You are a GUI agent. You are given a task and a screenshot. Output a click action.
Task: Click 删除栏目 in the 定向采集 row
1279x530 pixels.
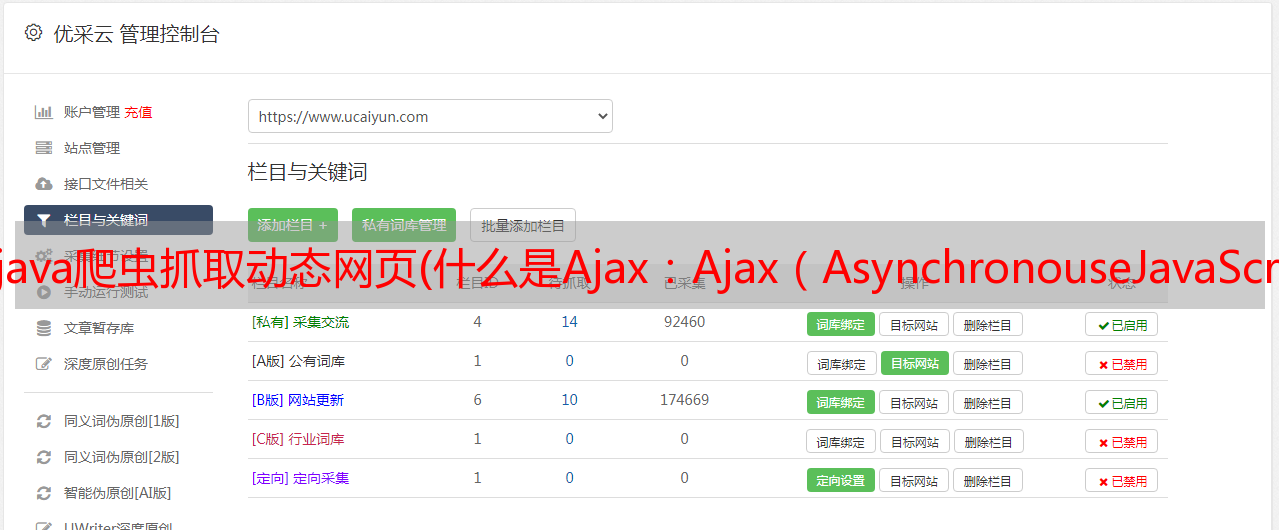click(x=987, y=480)
